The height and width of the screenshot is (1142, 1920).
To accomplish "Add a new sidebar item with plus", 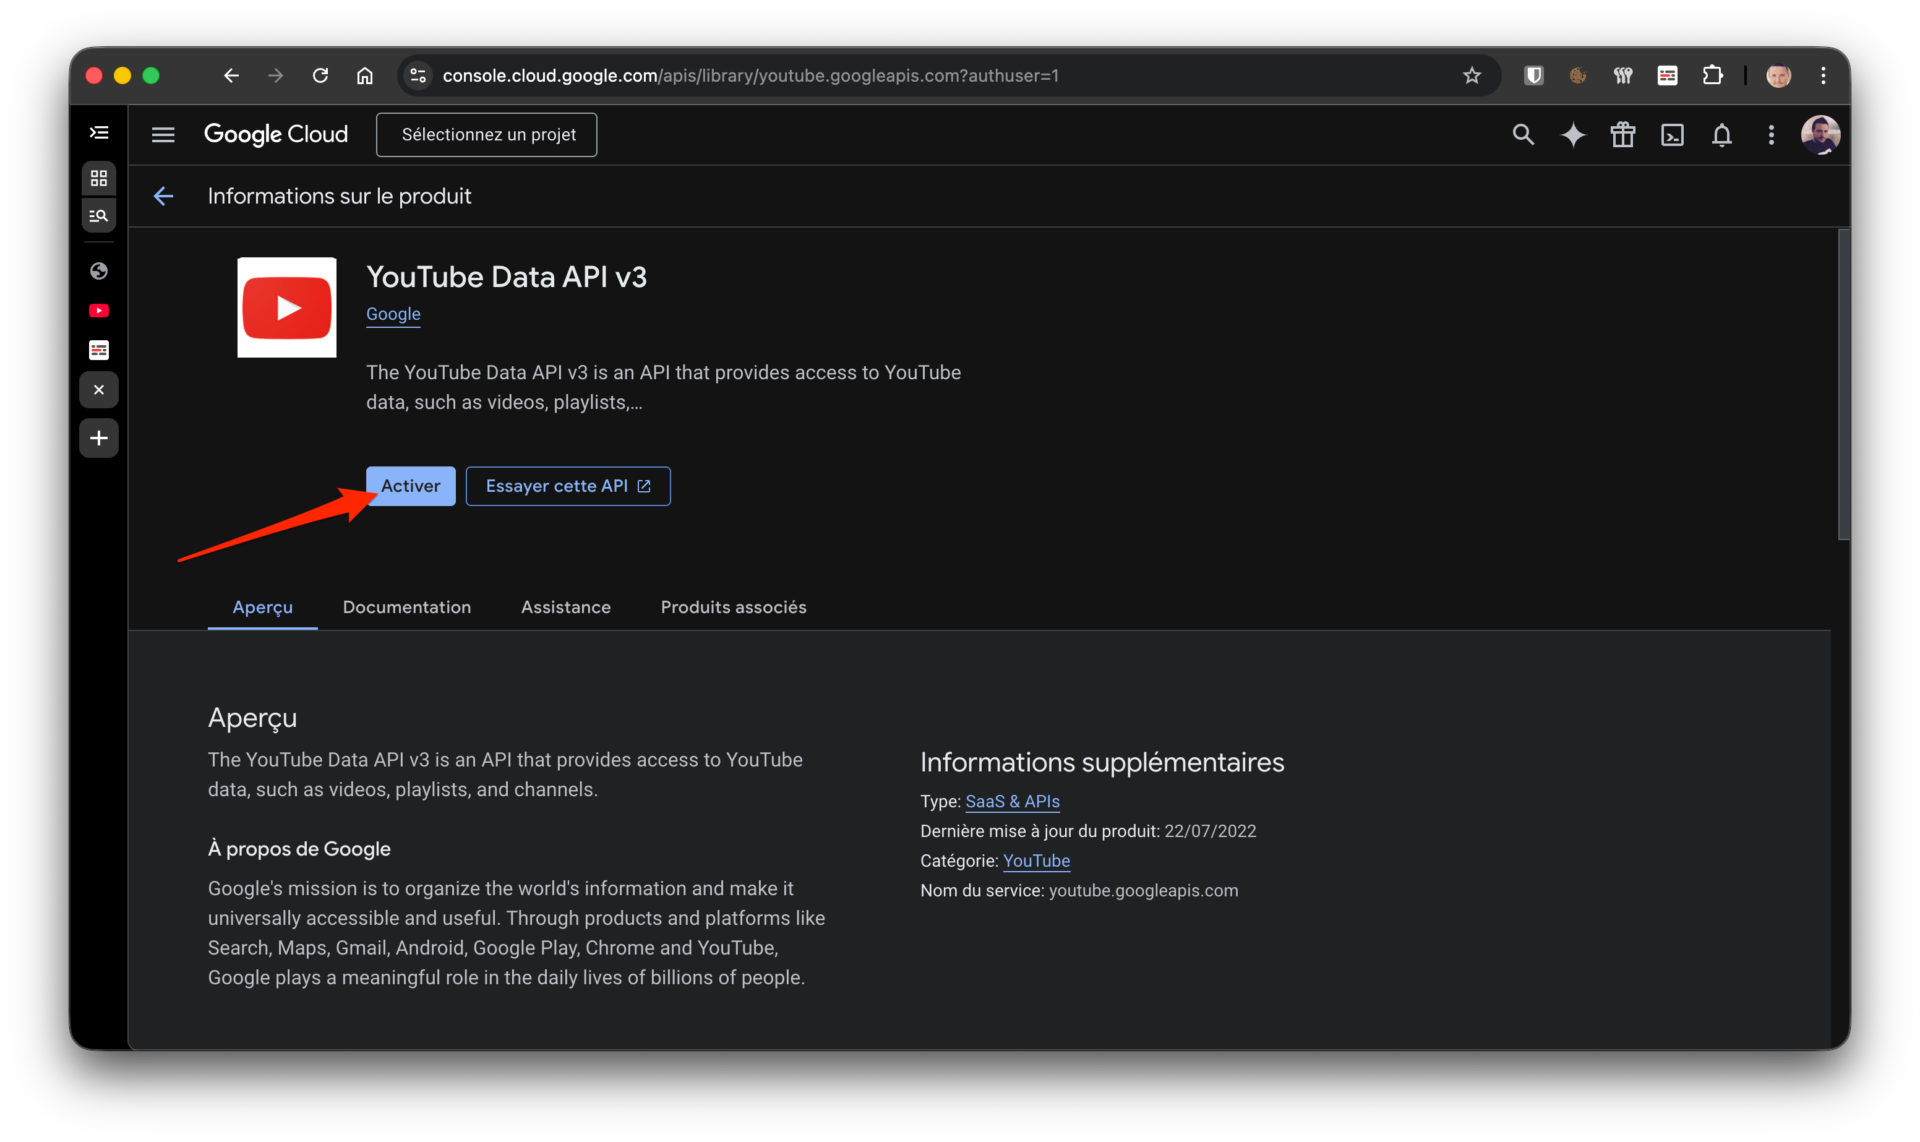I will [99, 438].
